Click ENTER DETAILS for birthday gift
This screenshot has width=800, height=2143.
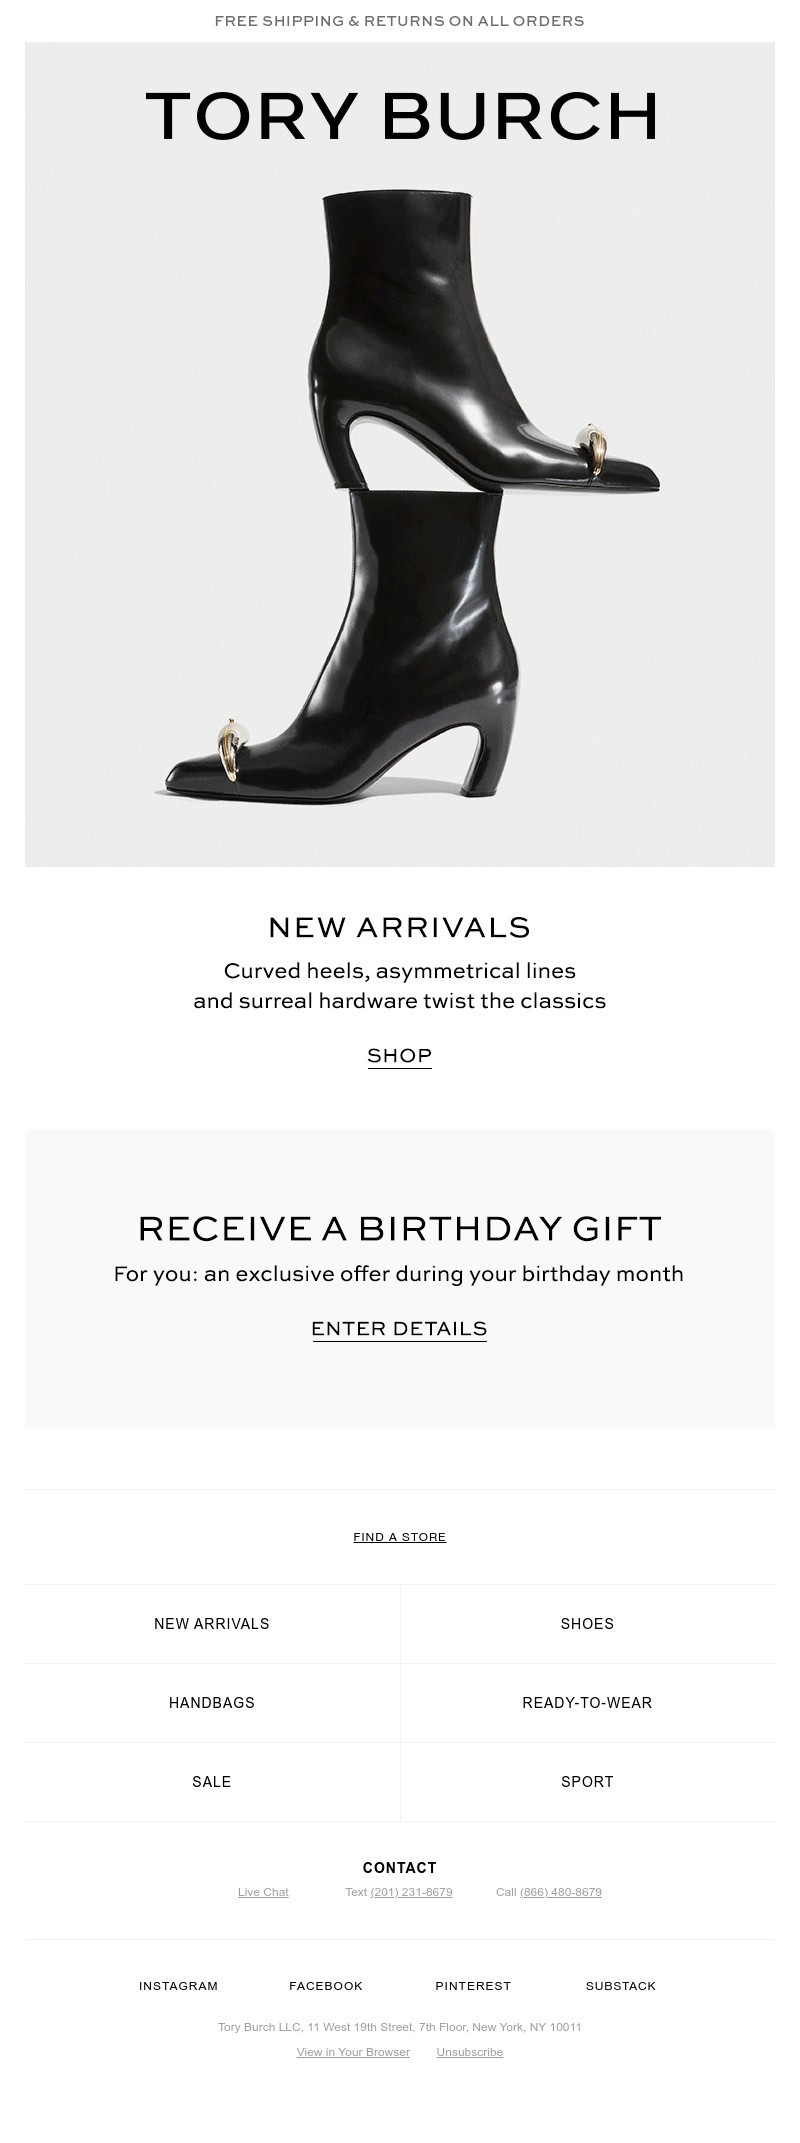pos(399,1329)
